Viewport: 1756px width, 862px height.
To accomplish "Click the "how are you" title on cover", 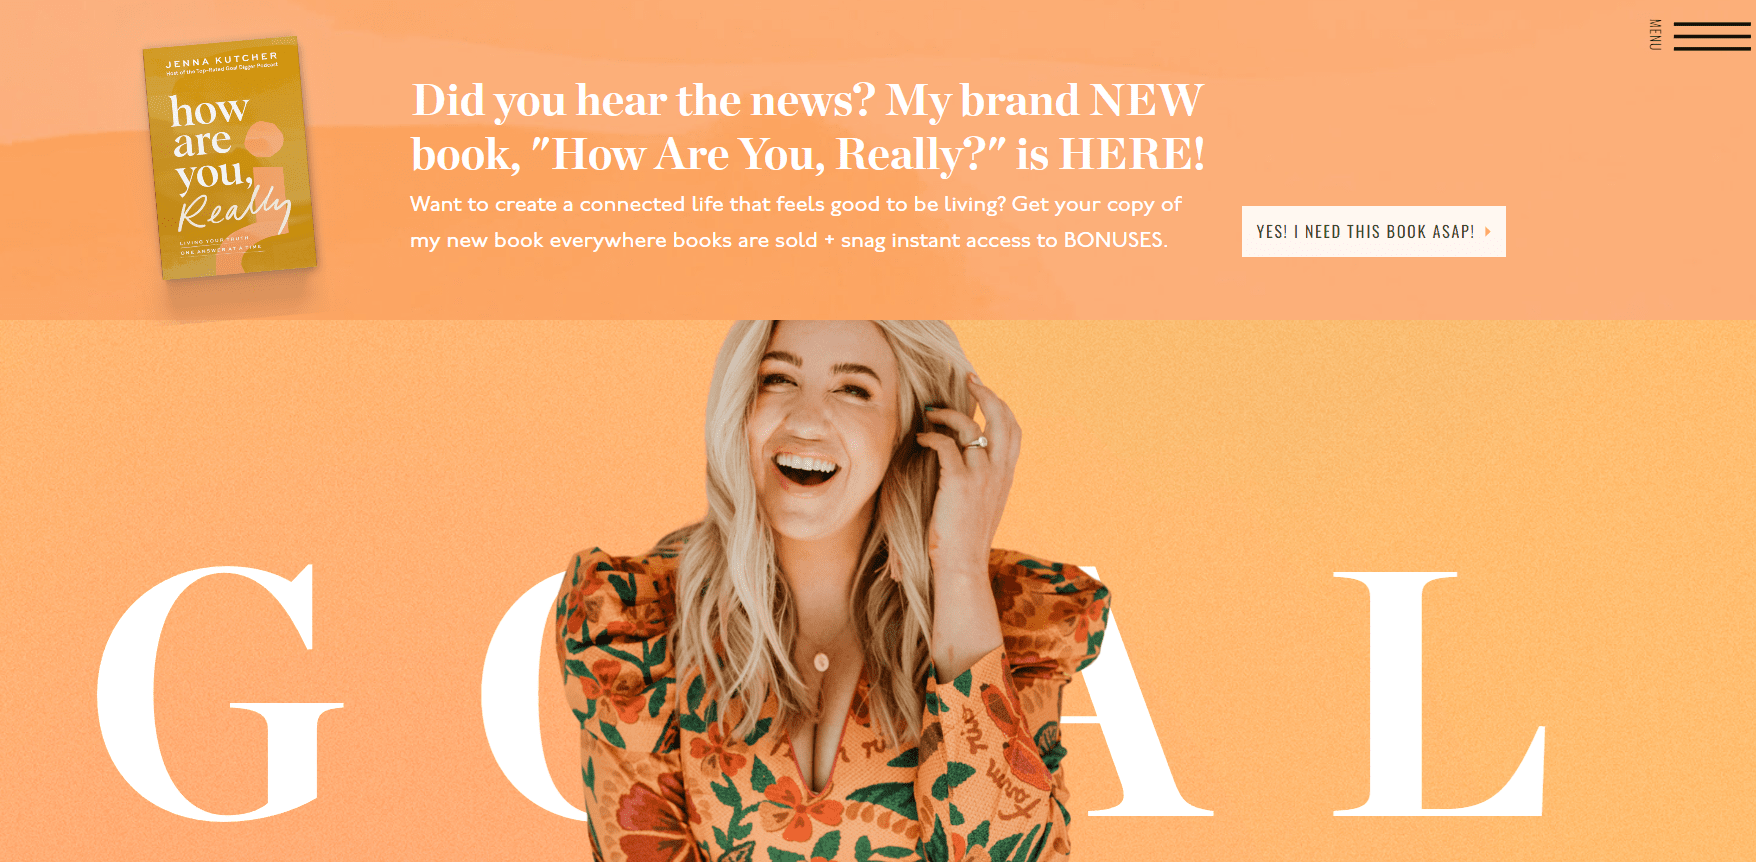I will (x=212, y=142).
